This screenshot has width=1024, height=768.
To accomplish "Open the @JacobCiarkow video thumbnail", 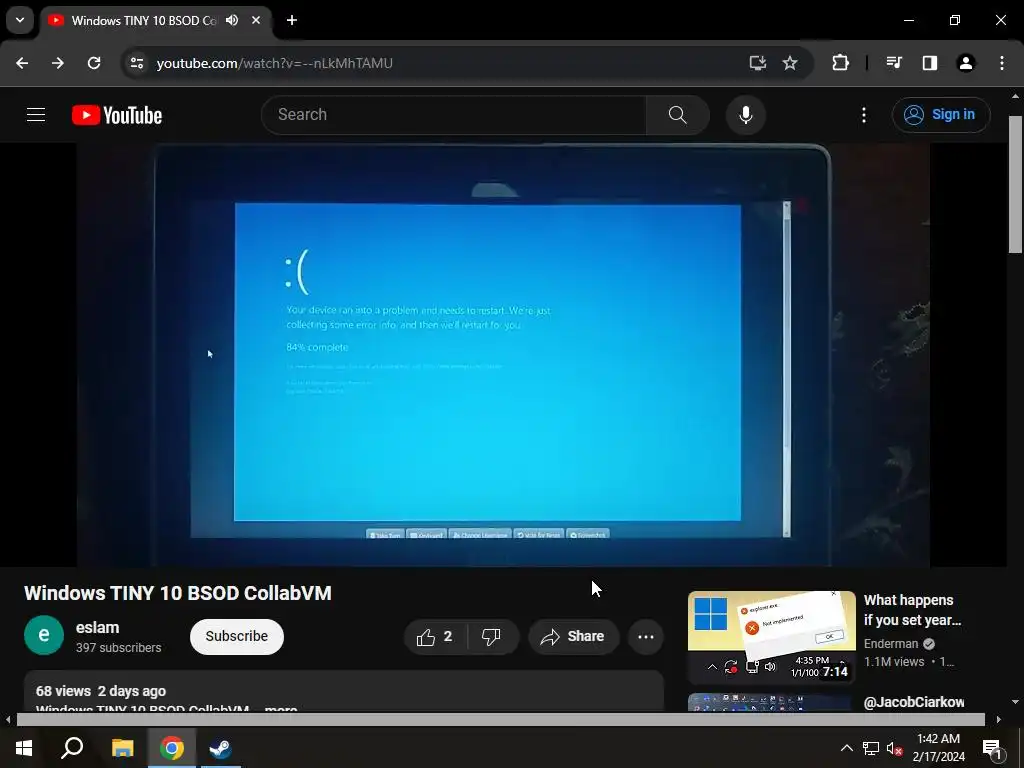I will (771, 703).
